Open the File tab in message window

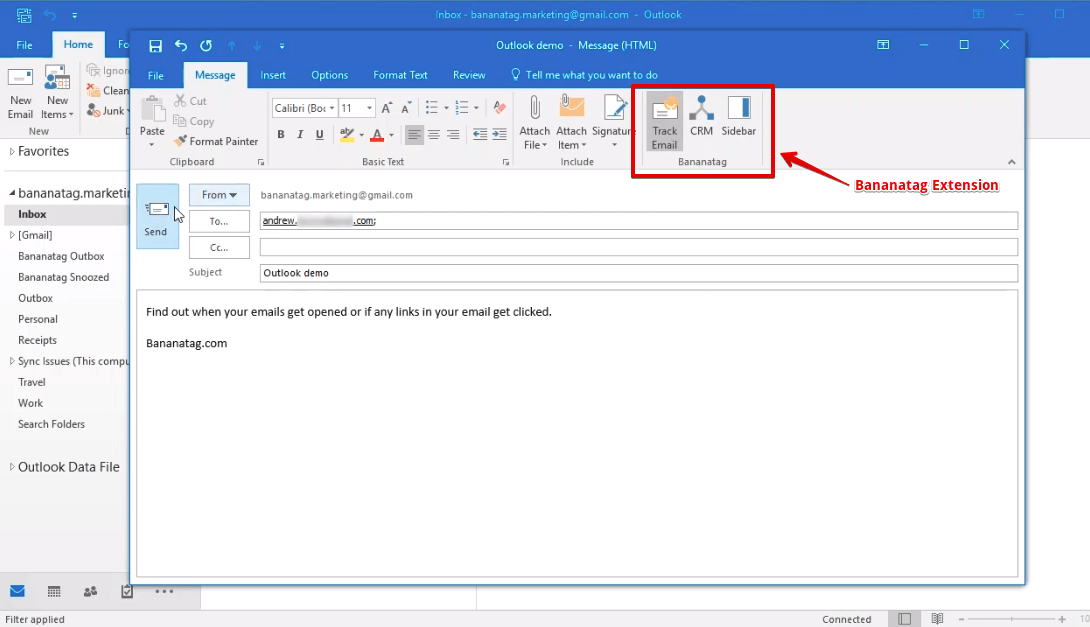coord(156,75)
